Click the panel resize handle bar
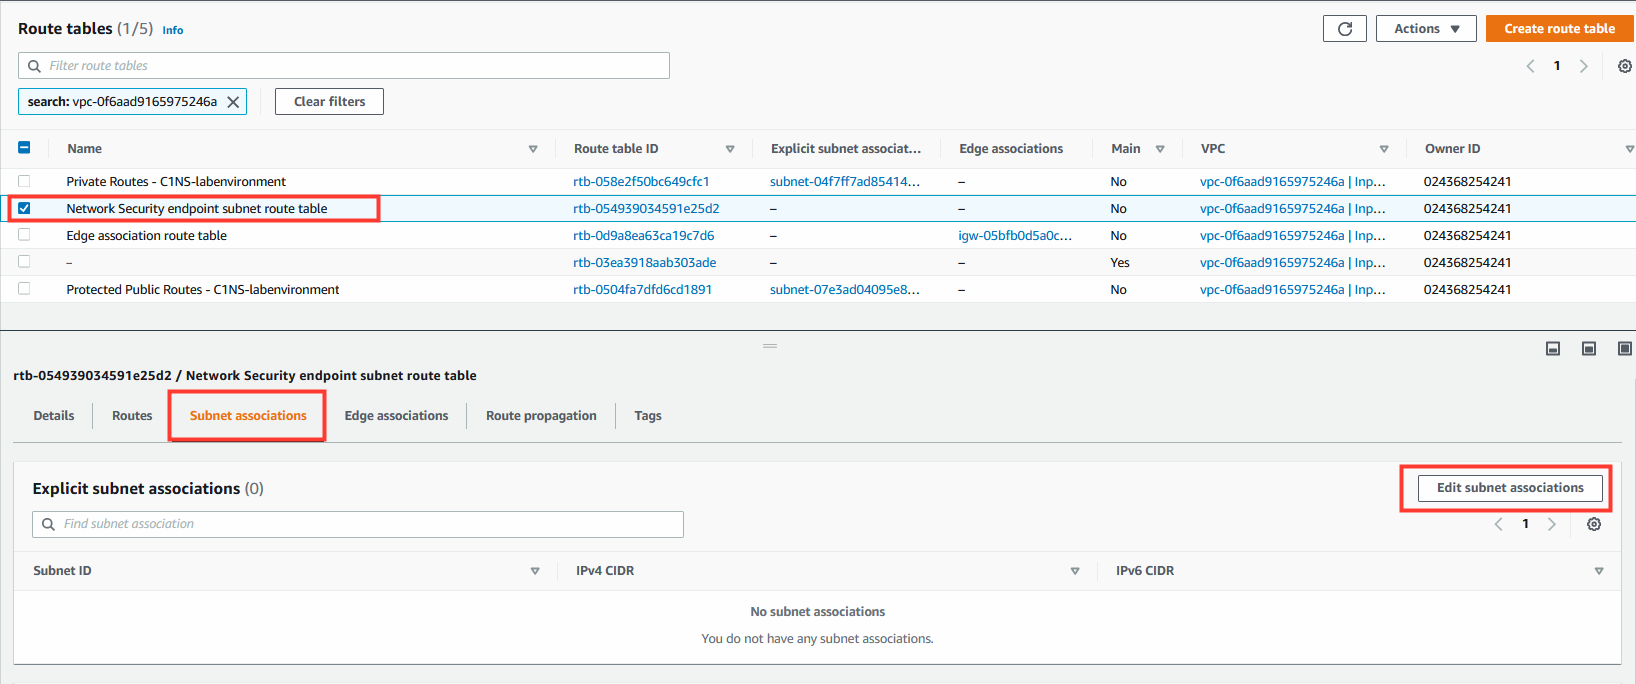The width and height of the screenshot is (1636, 684). [x=770, y=346]
